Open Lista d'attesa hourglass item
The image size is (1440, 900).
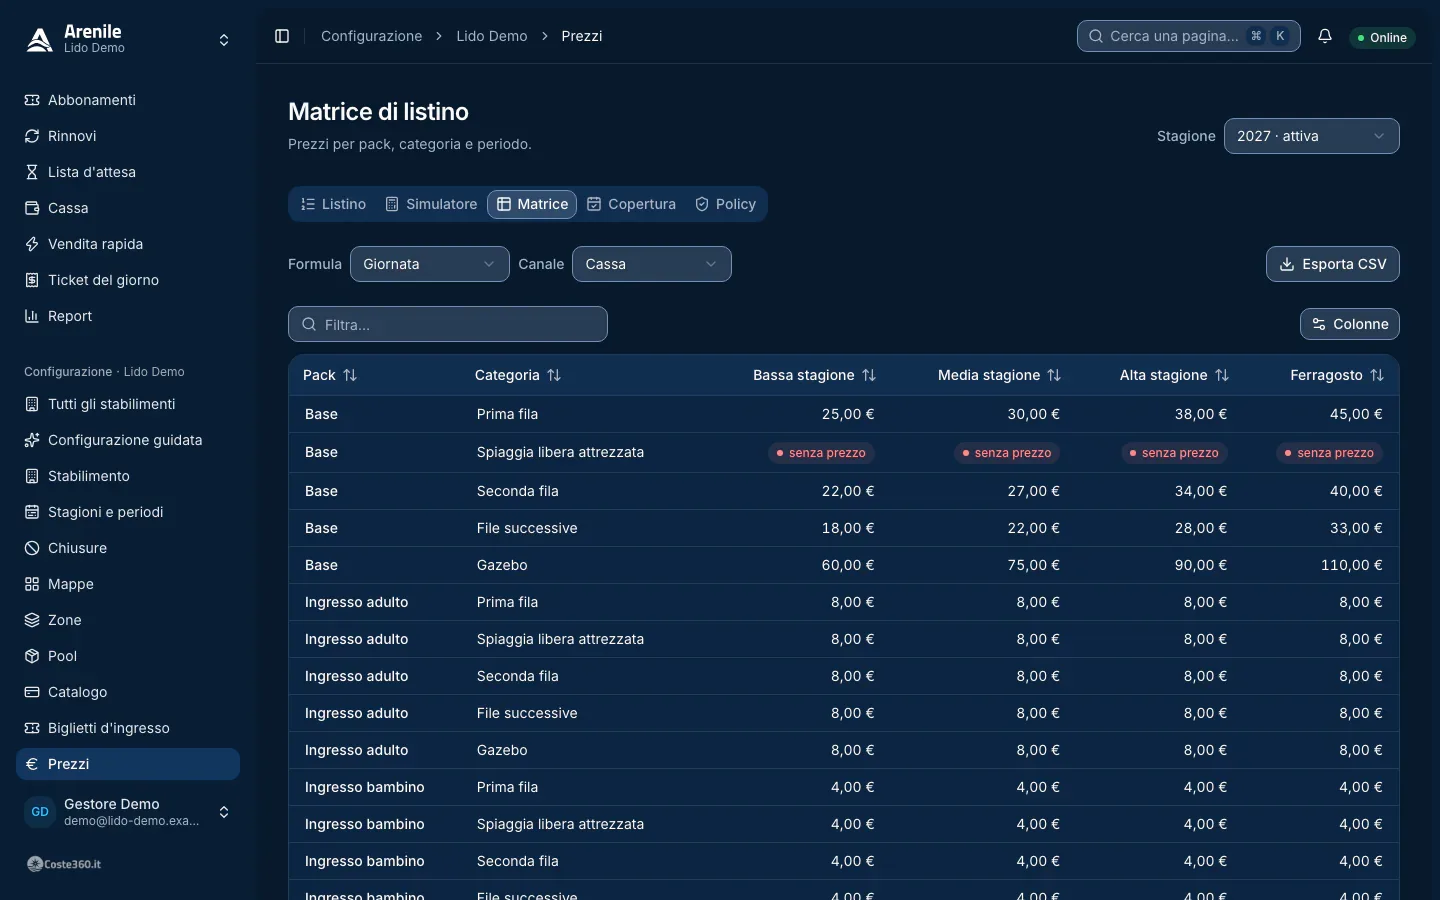pyautogui.click(x=128, y=172)
